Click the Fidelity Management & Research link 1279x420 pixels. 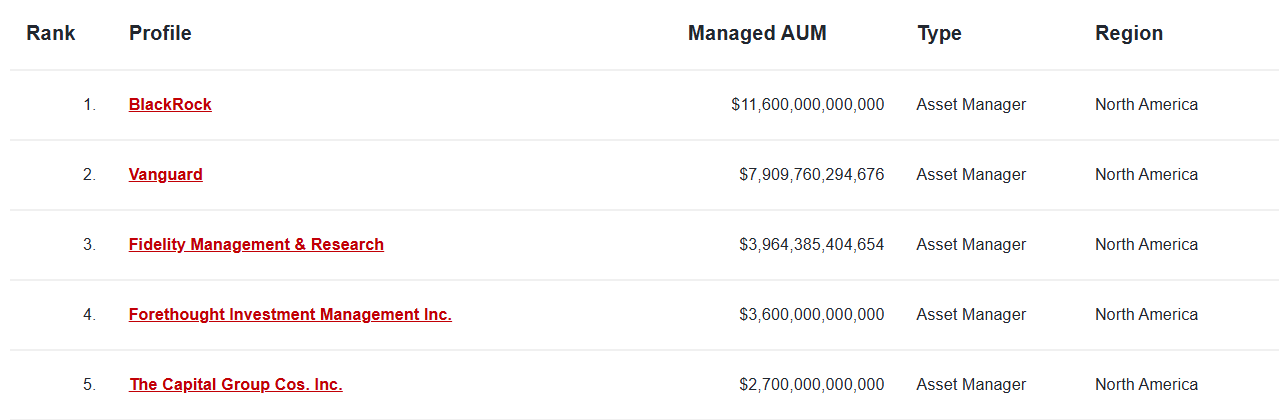pos(256,244)
